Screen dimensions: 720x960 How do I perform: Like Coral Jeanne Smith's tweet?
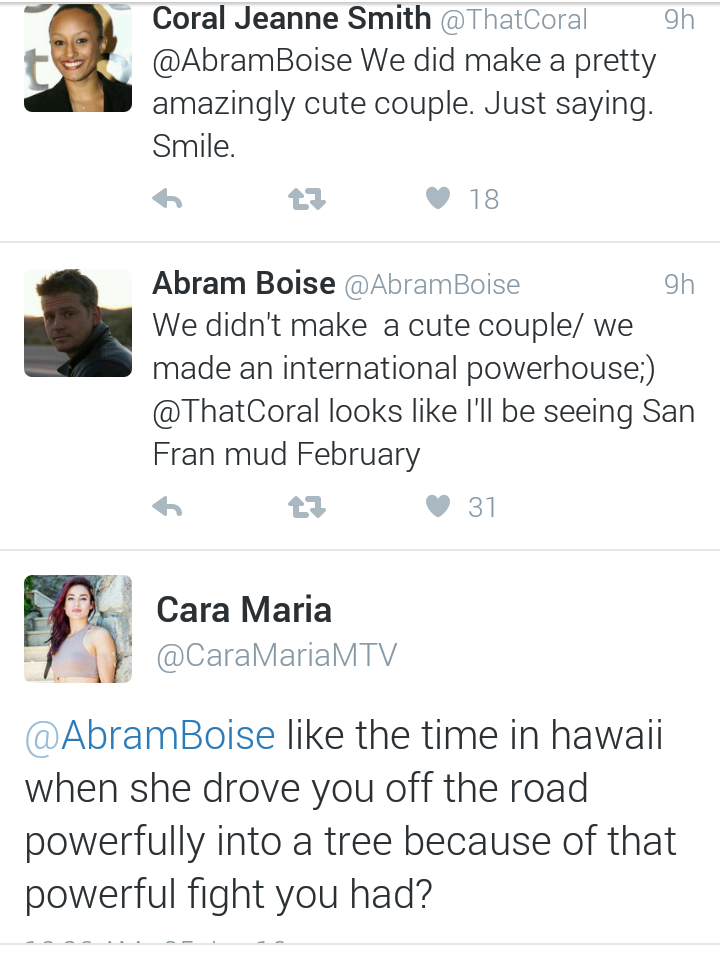[x=438, y=198]
